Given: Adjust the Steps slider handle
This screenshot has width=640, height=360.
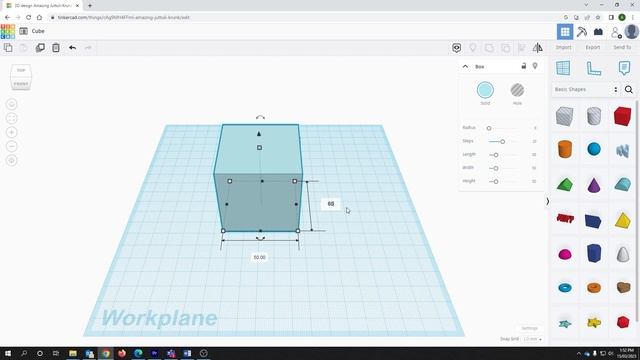Looking at the screenshot, I should point(502,142).
